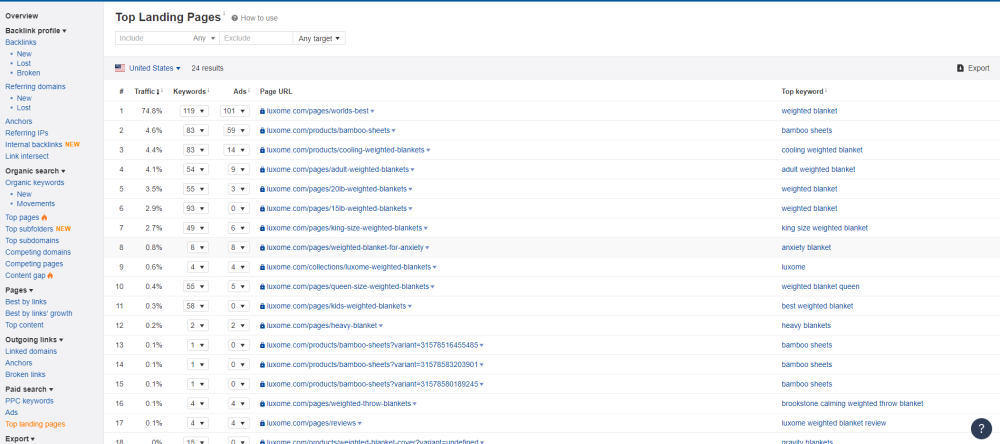This screenshot has height=444, width=1000.
Task: Collapse the Backlink profile section
Action: pyautogui.click(x=36, y=31)
